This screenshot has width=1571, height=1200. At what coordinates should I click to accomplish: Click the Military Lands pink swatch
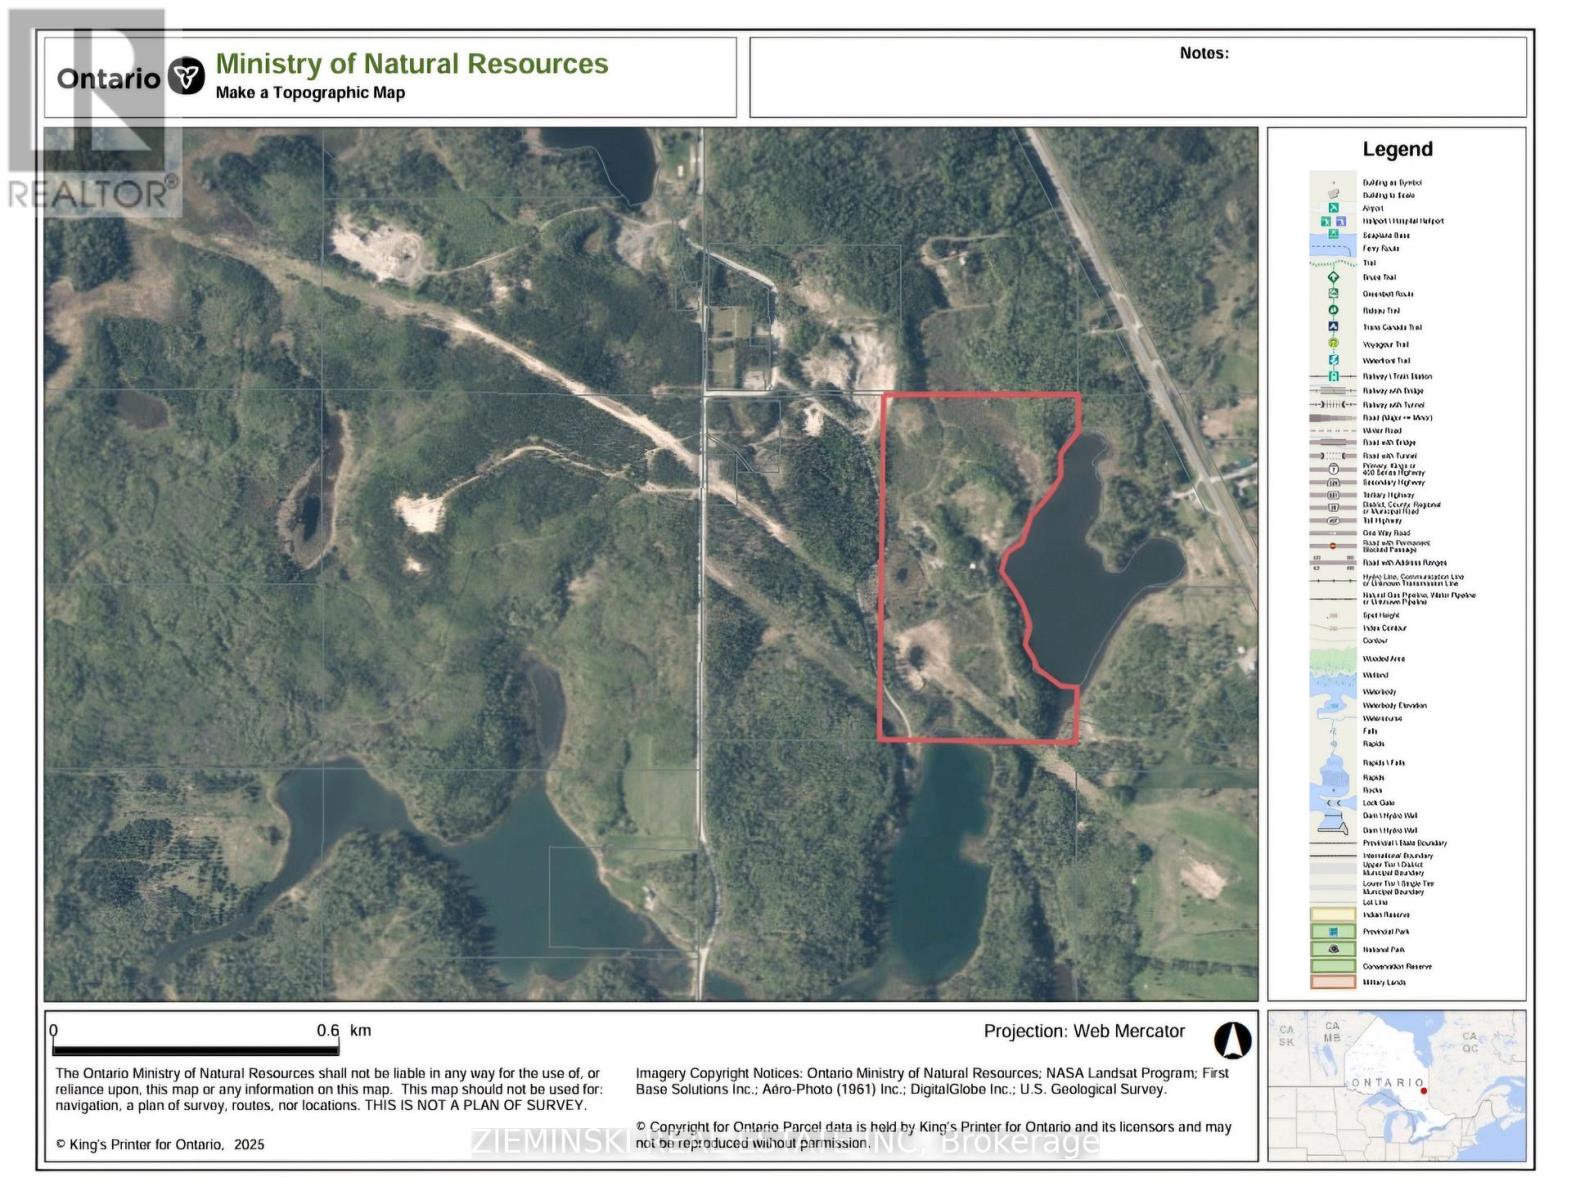[x=1333, y=982]
